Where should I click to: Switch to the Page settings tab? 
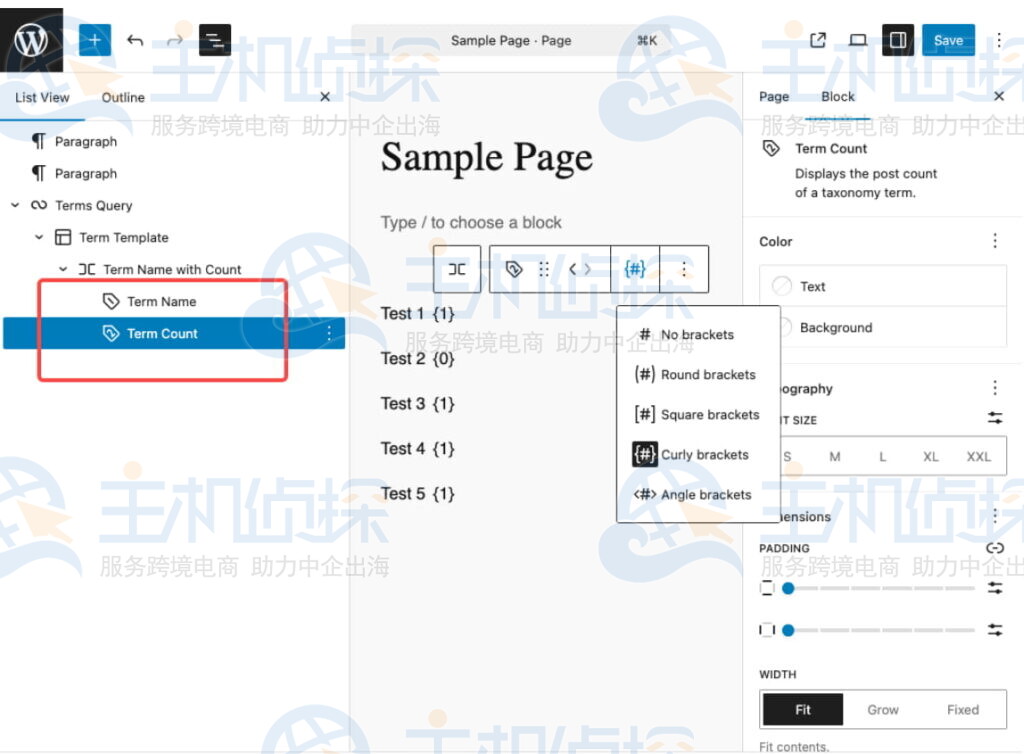774,97
